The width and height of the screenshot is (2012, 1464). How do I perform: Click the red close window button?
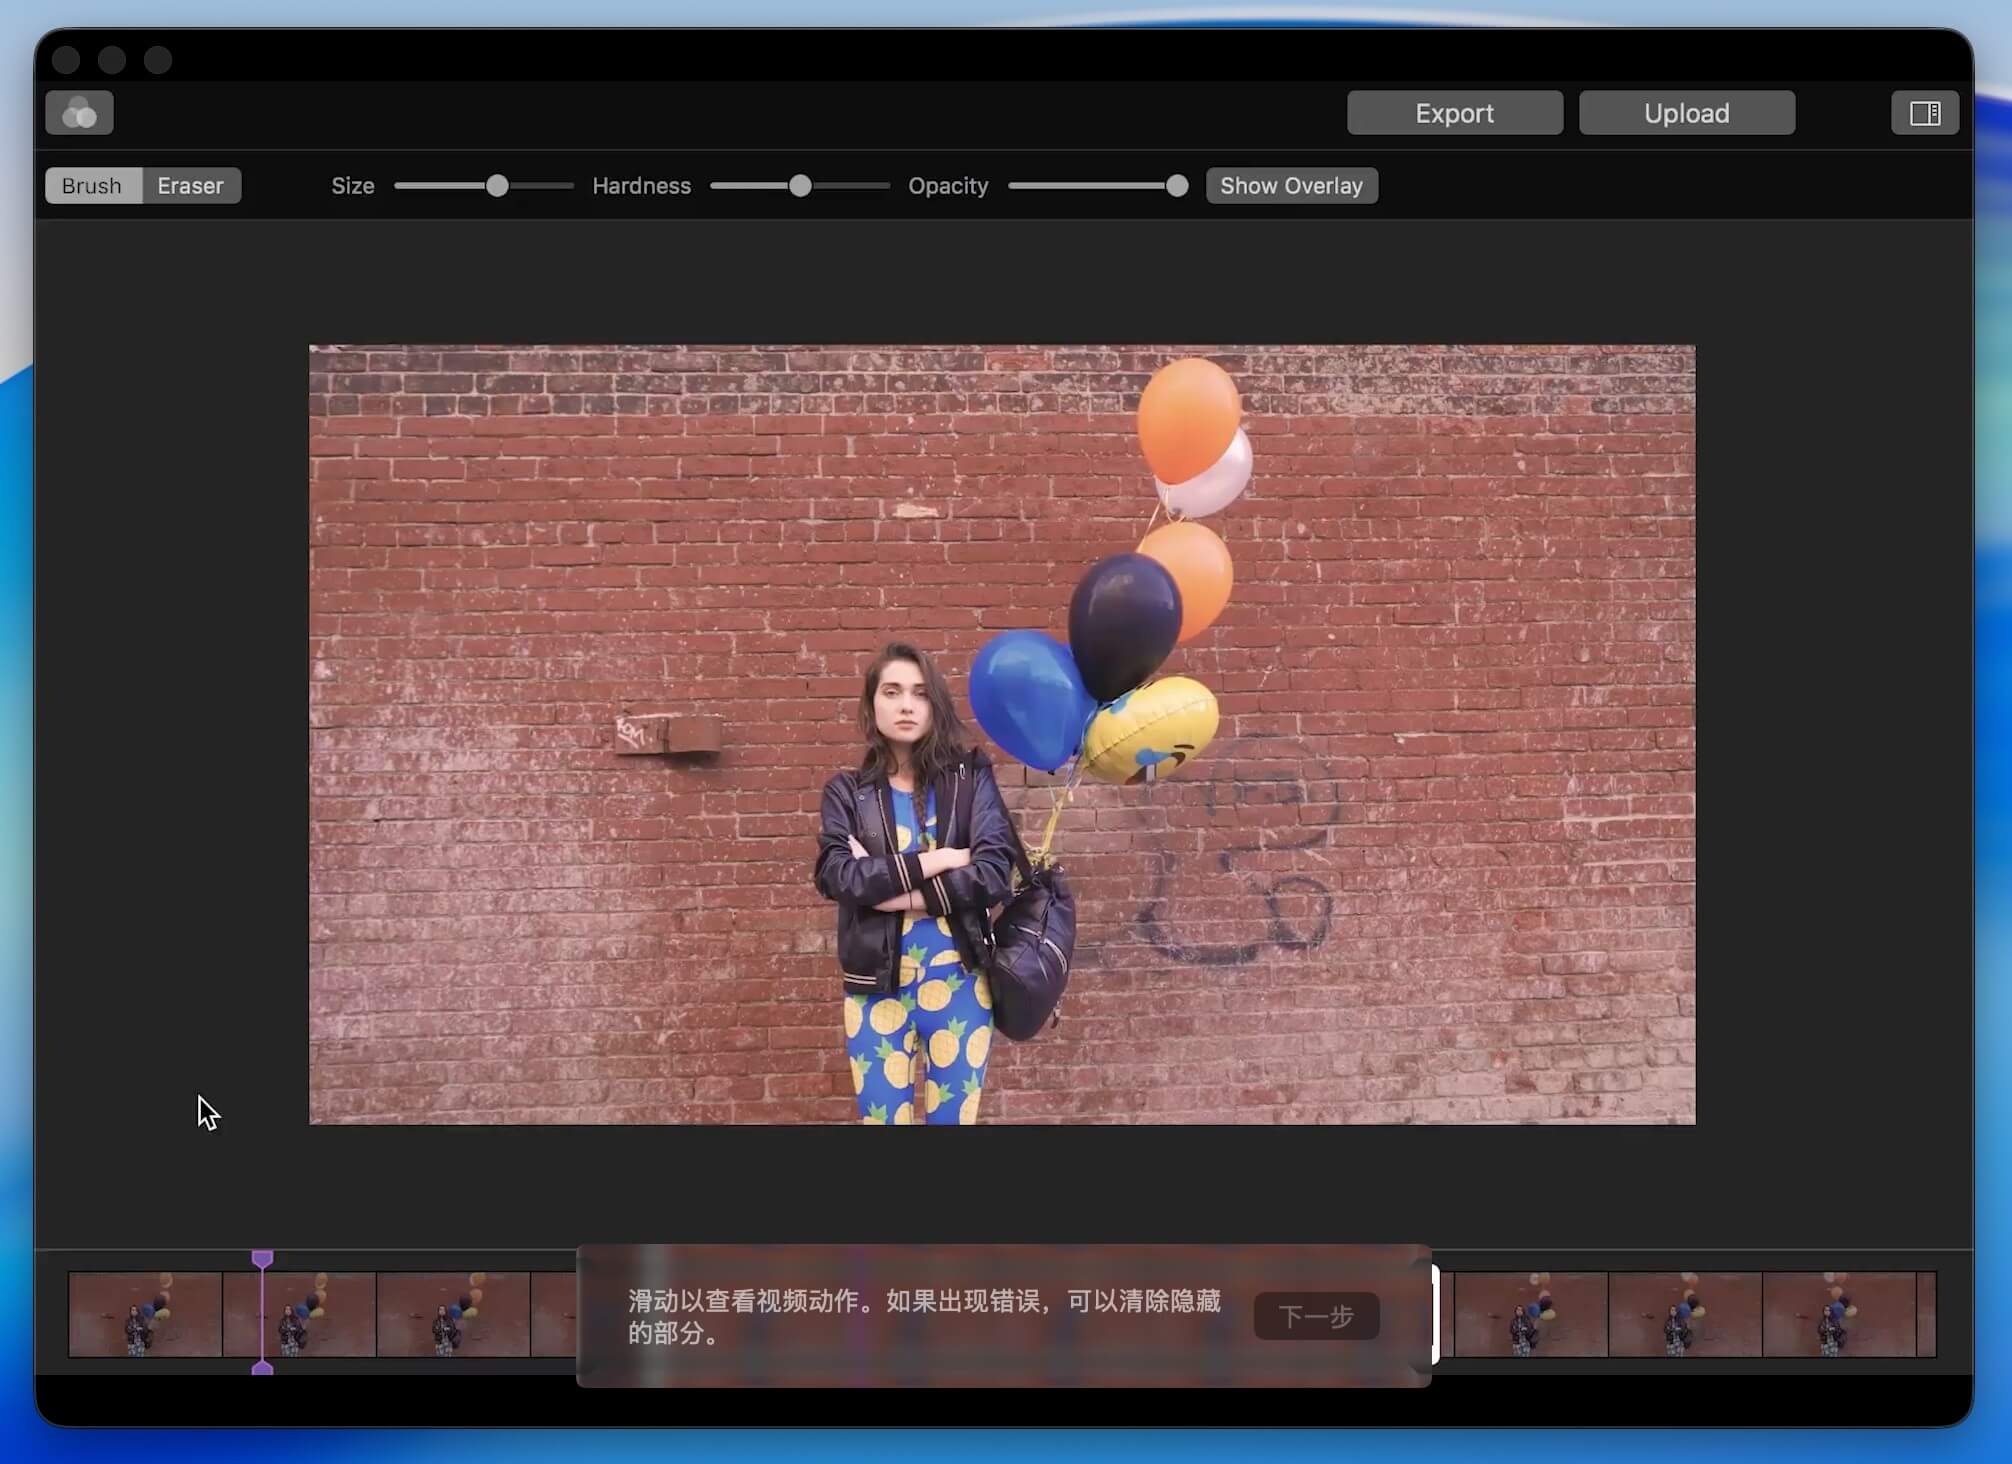coord(66,60)
